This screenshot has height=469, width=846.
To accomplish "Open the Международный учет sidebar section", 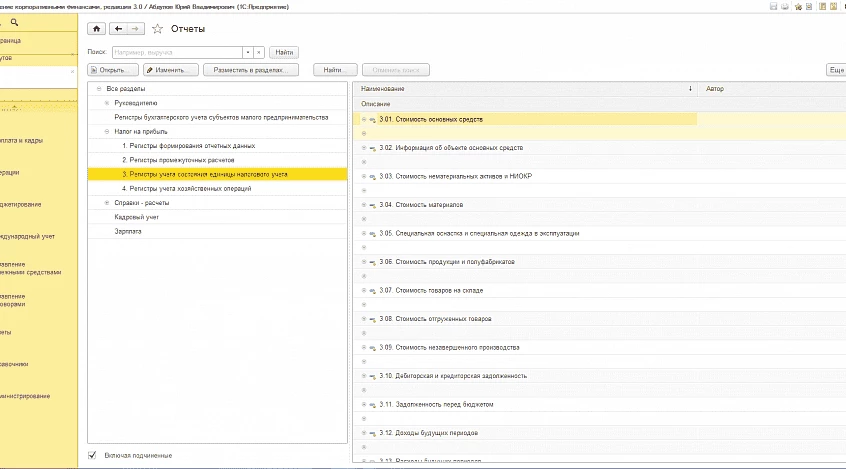I will 28,236.
